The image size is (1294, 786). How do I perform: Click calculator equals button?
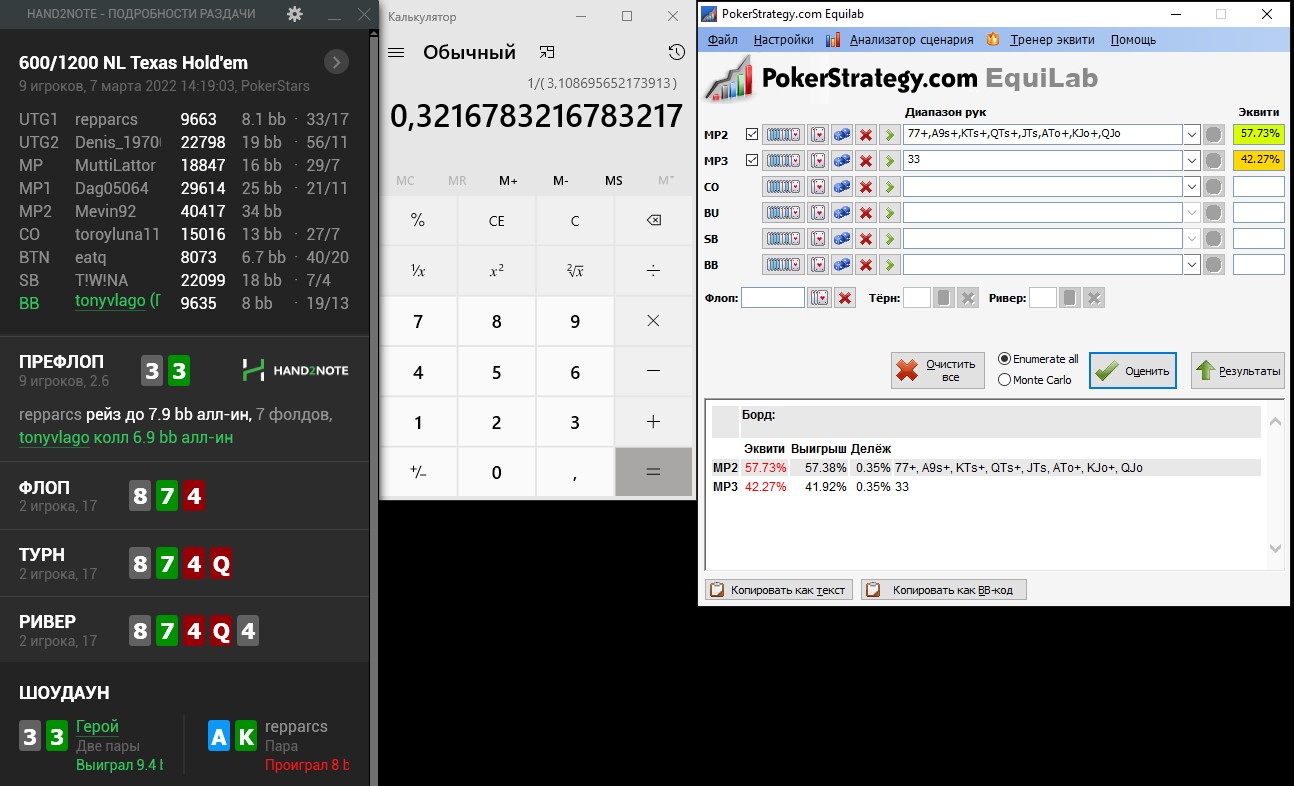[653, 472]
